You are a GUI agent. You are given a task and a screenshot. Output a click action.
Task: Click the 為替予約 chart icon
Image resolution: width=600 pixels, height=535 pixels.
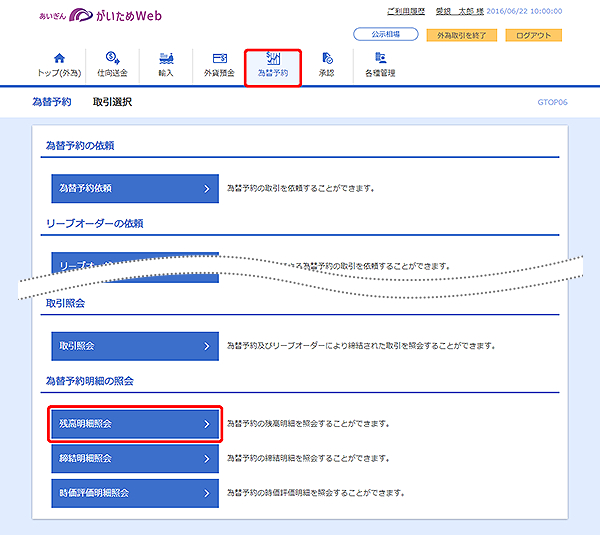pyautogui.click(x=273, y=58)
